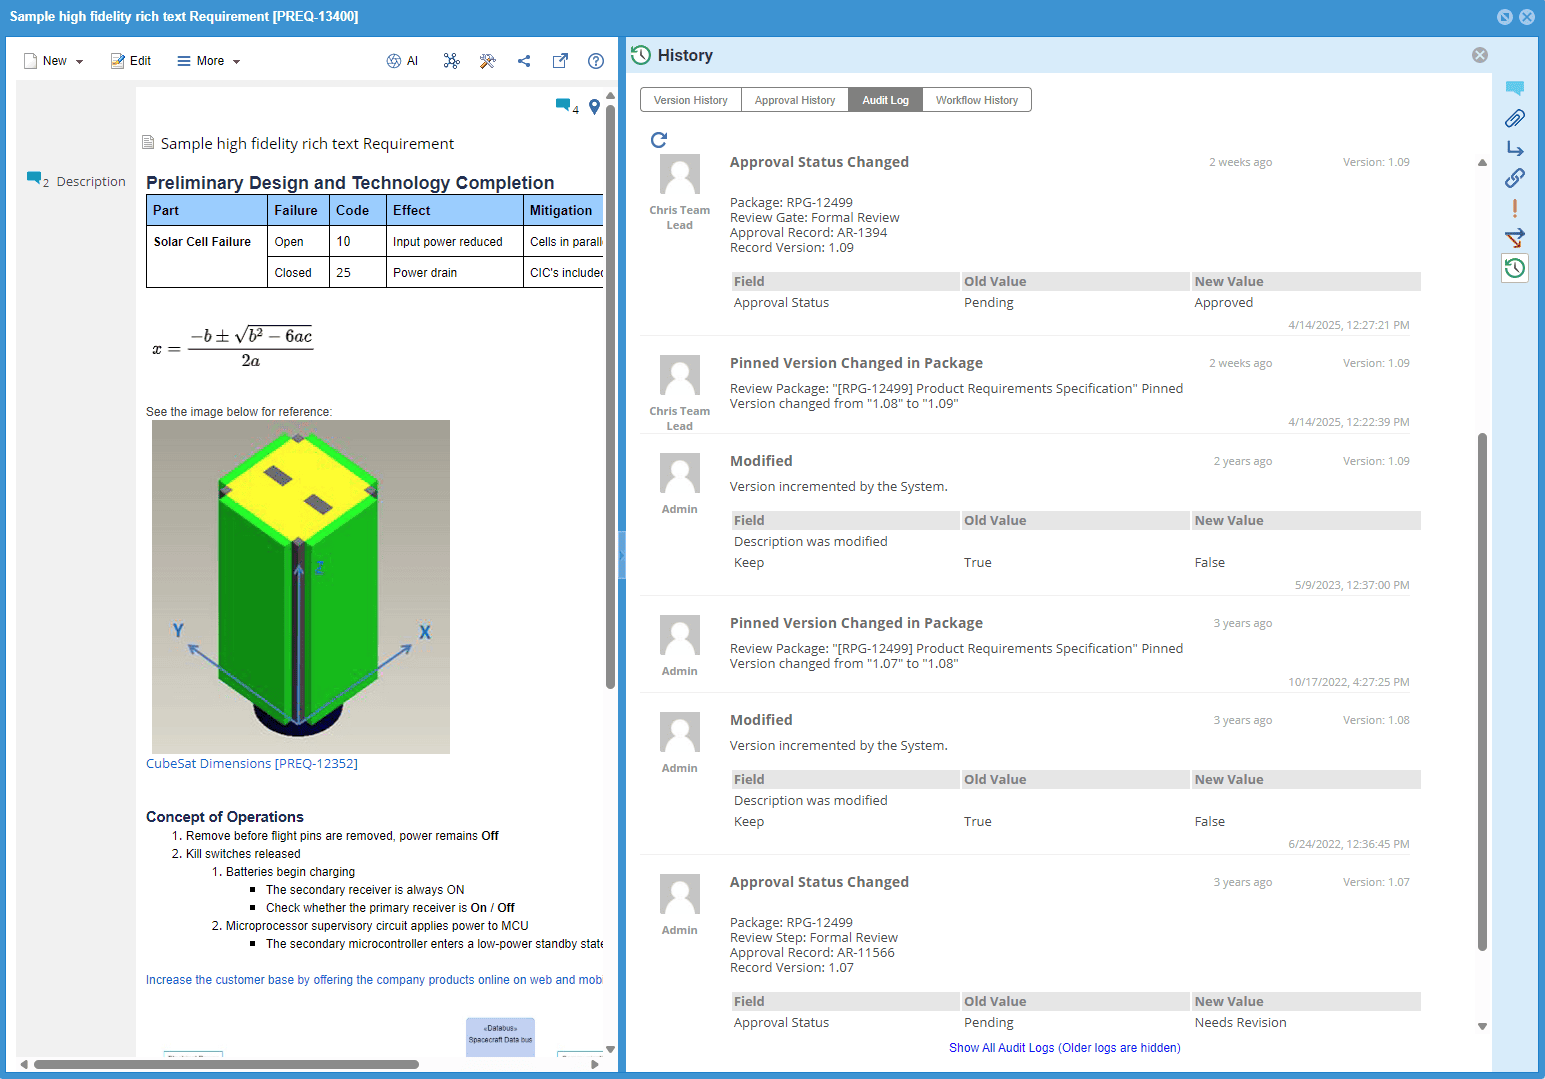Open the hammer and wrench tools icon
This screenshot has height=1079, width=1545.
tap(488, 61)
